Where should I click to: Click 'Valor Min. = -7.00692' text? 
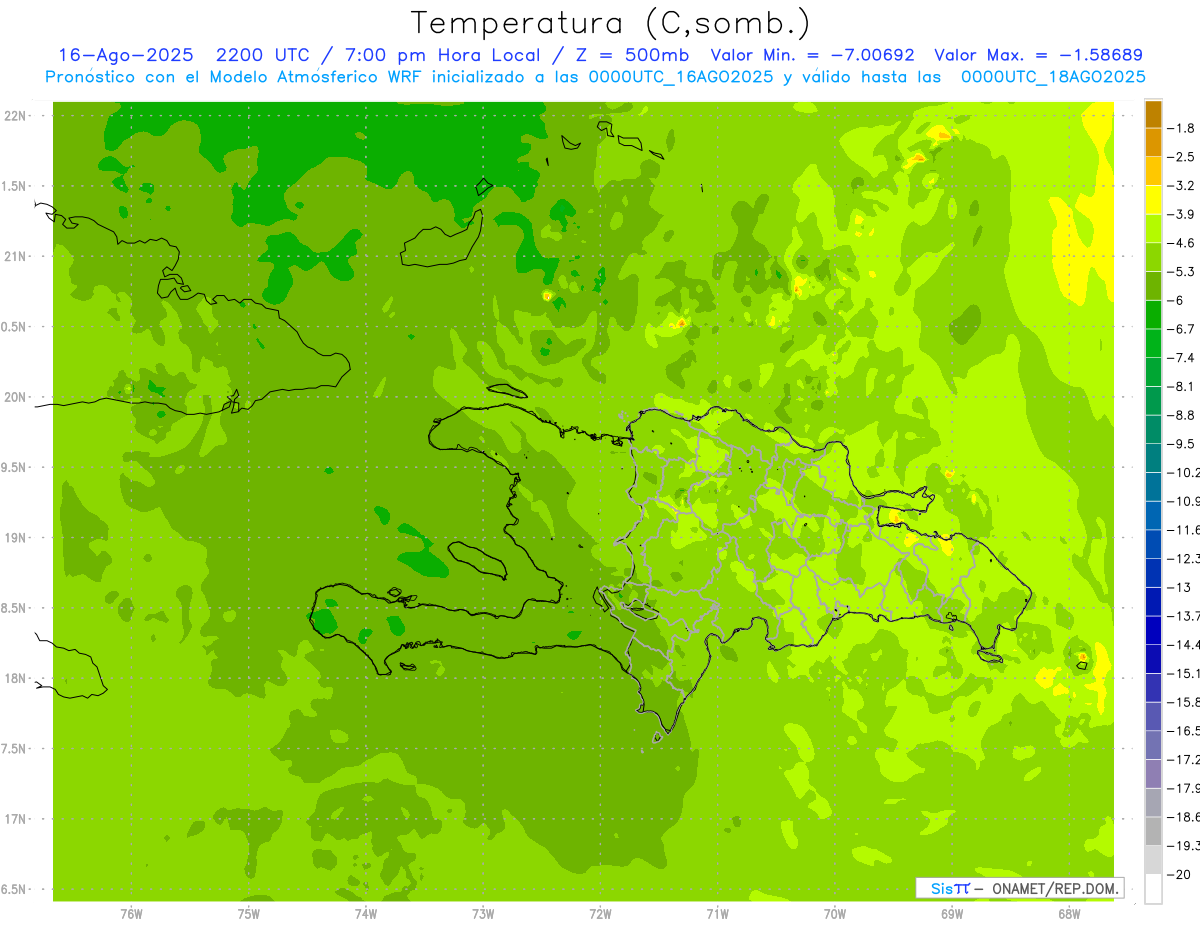813,55
